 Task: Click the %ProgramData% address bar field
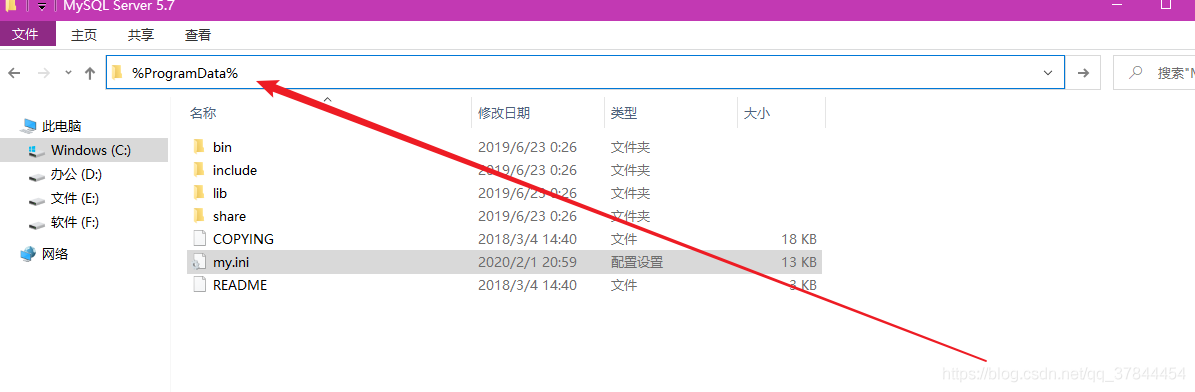585,73
